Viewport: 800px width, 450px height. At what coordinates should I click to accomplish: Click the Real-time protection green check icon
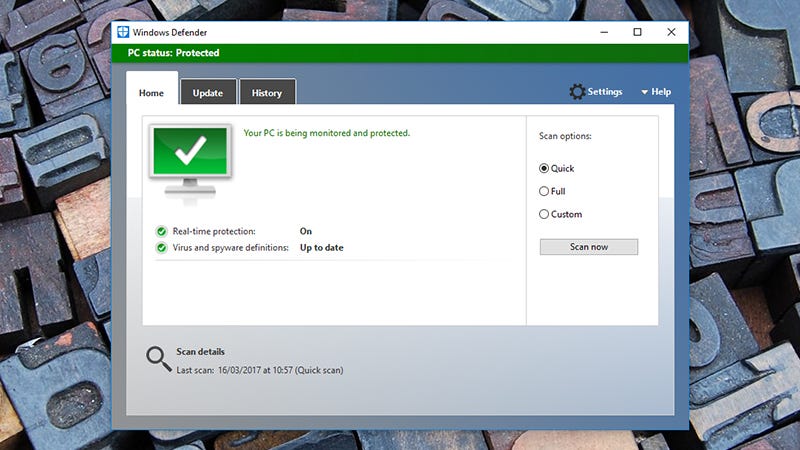point(162,232)
